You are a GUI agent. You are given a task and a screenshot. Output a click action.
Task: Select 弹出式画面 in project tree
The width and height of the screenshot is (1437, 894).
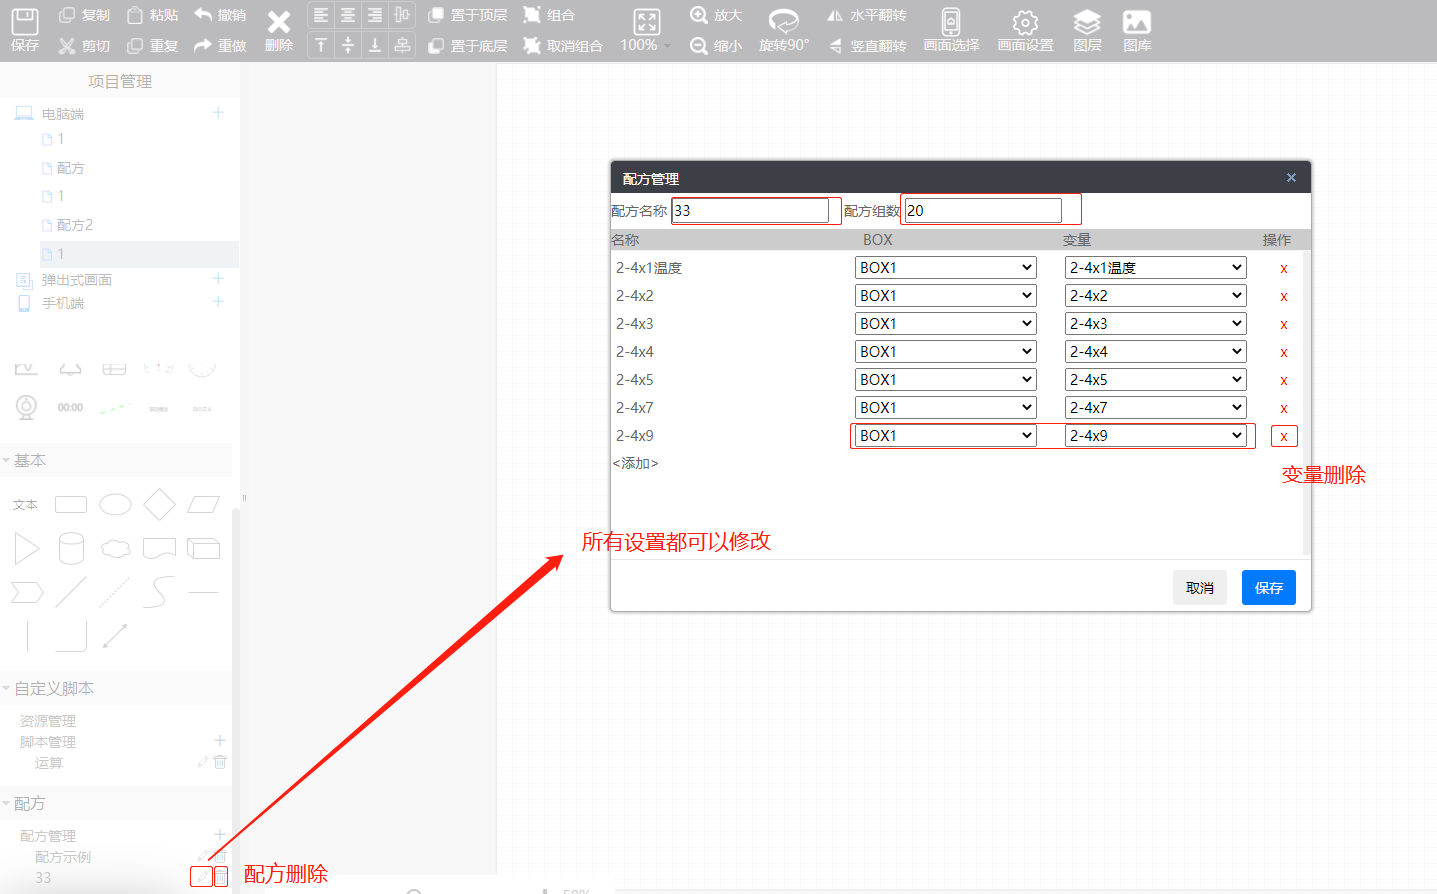(x=76, y=280)
